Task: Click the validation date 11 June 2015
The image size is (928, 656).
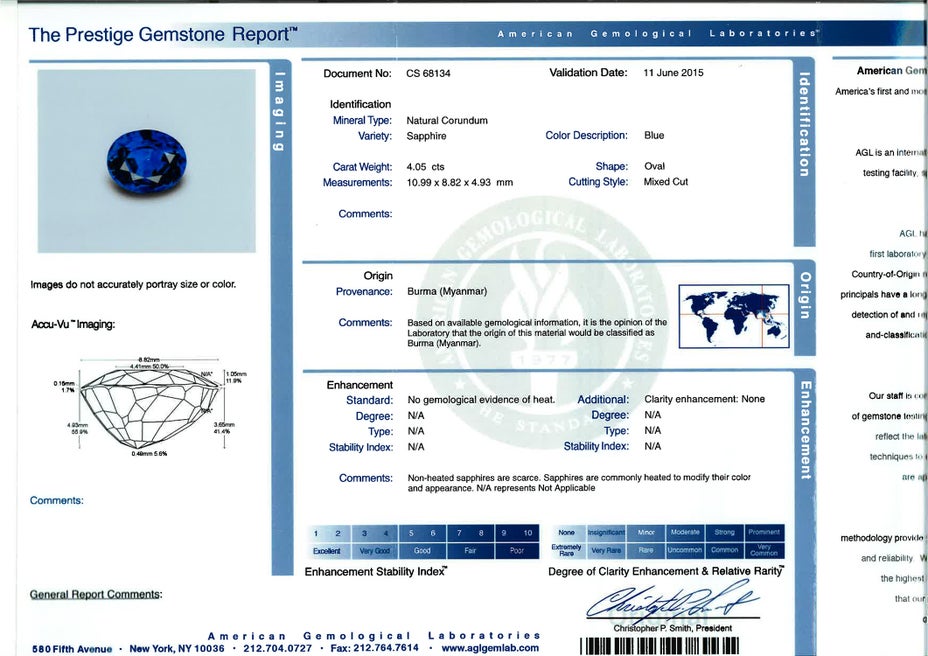Action: [x=673, y=73]
